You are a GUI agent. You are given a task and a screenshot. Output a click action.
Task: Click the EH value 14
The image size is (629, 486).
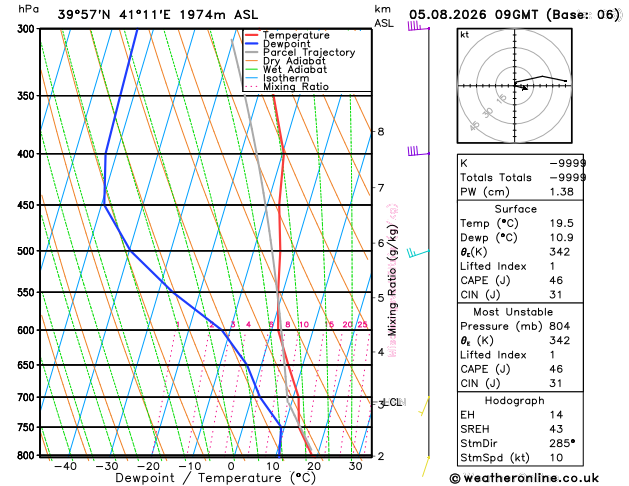point(556,415)
